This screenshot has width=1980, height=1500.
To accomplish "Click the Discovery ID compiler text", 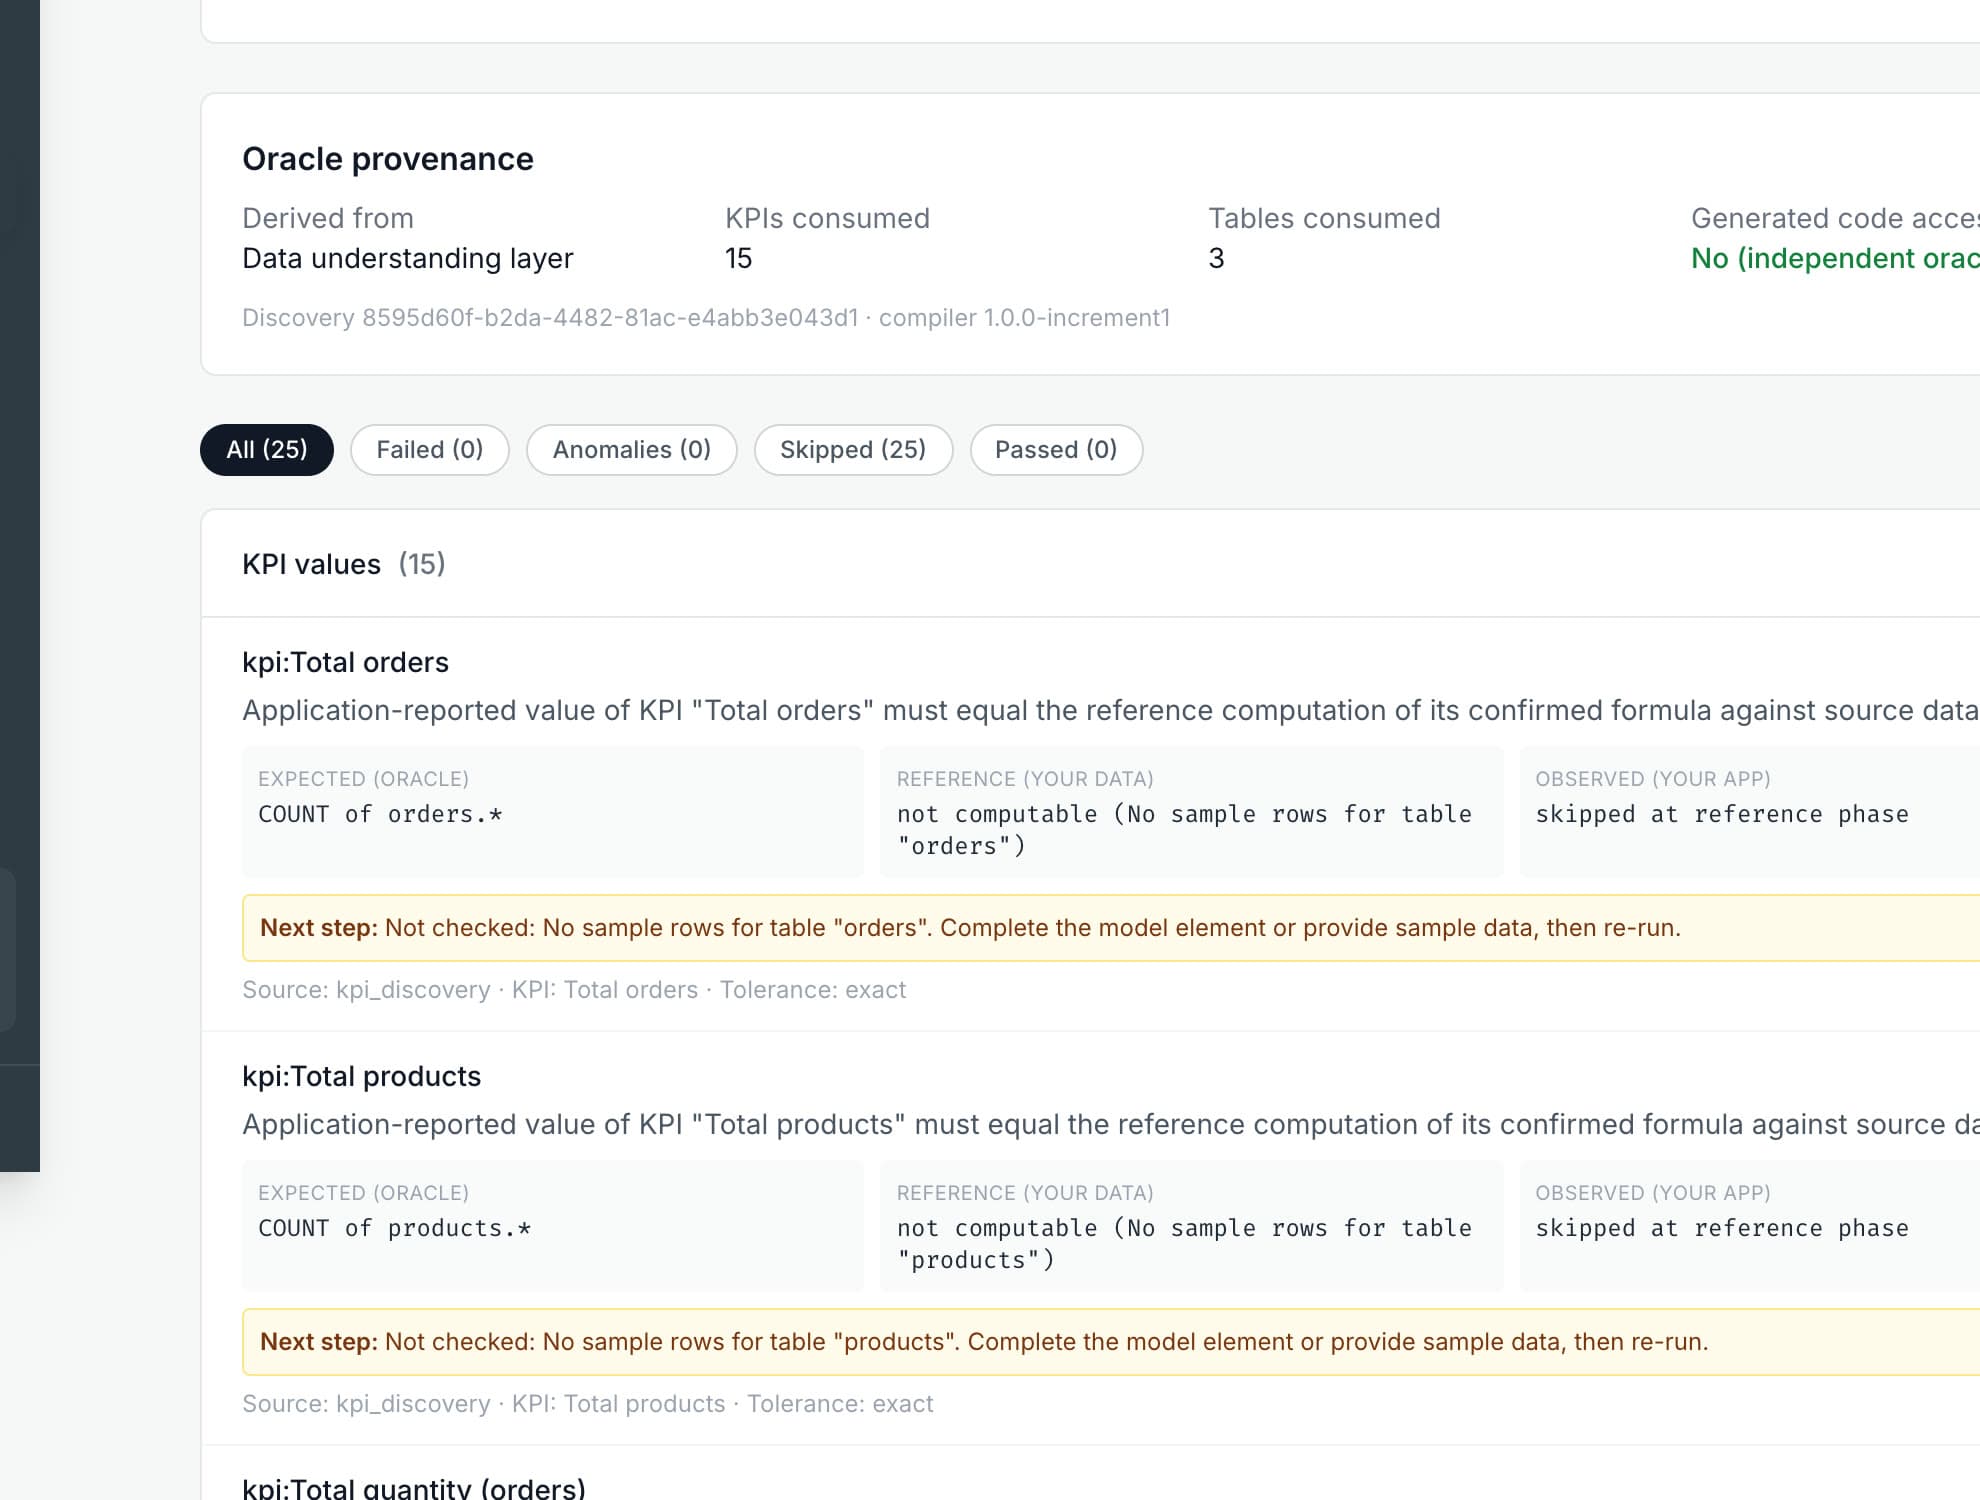I will [x=706, y=318].
